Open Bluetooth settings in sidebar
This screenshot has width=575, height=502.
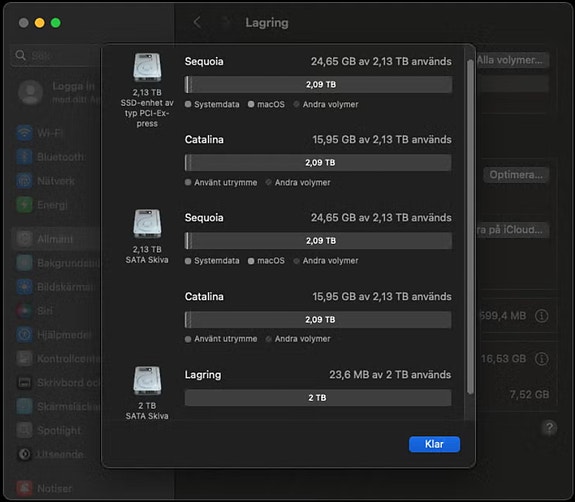point(51,157)
